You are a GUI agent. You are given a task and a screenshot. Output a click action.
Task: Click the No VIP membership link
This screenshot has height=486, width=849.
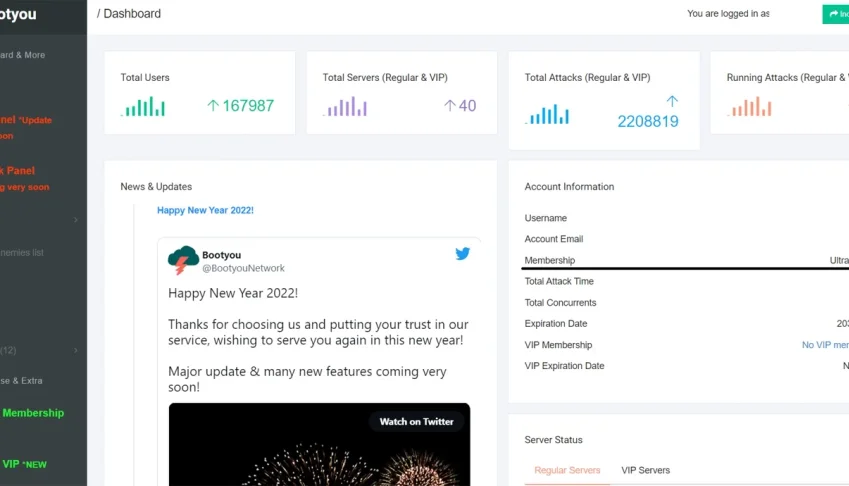pos(825,345)
